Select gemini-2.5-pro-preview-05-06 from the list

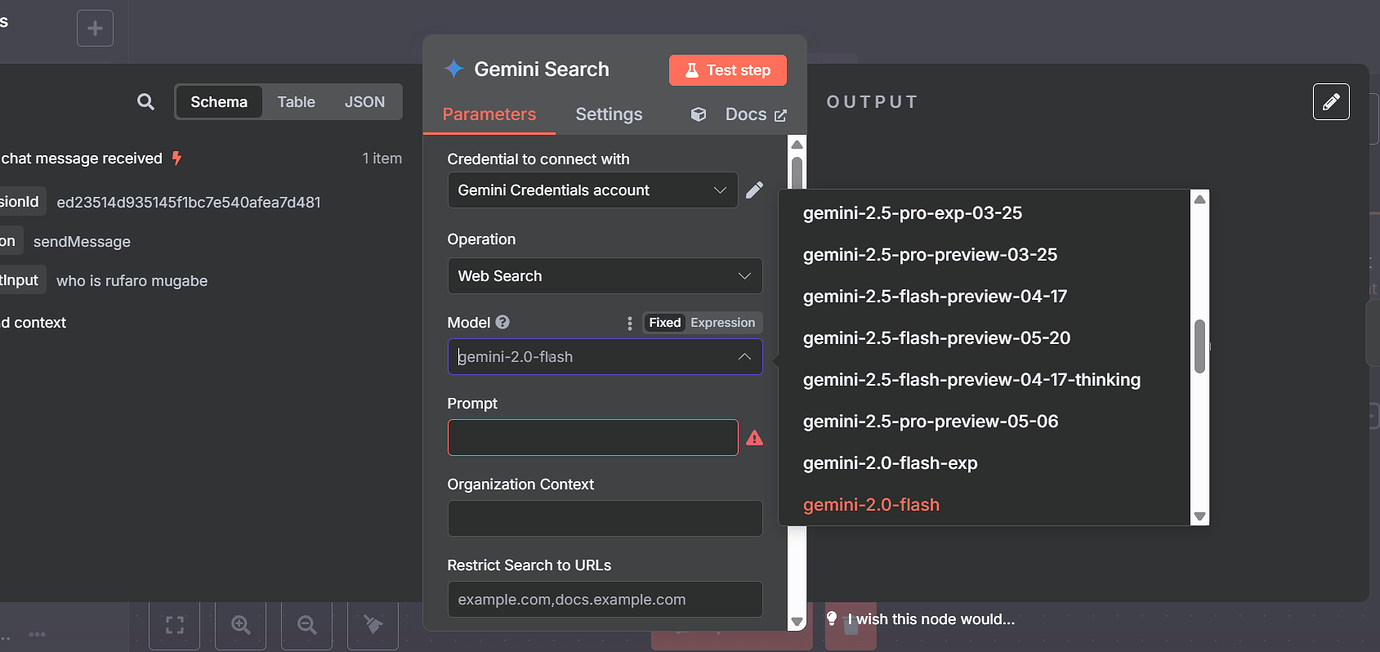pyautogui.click(x=930, y=421)
